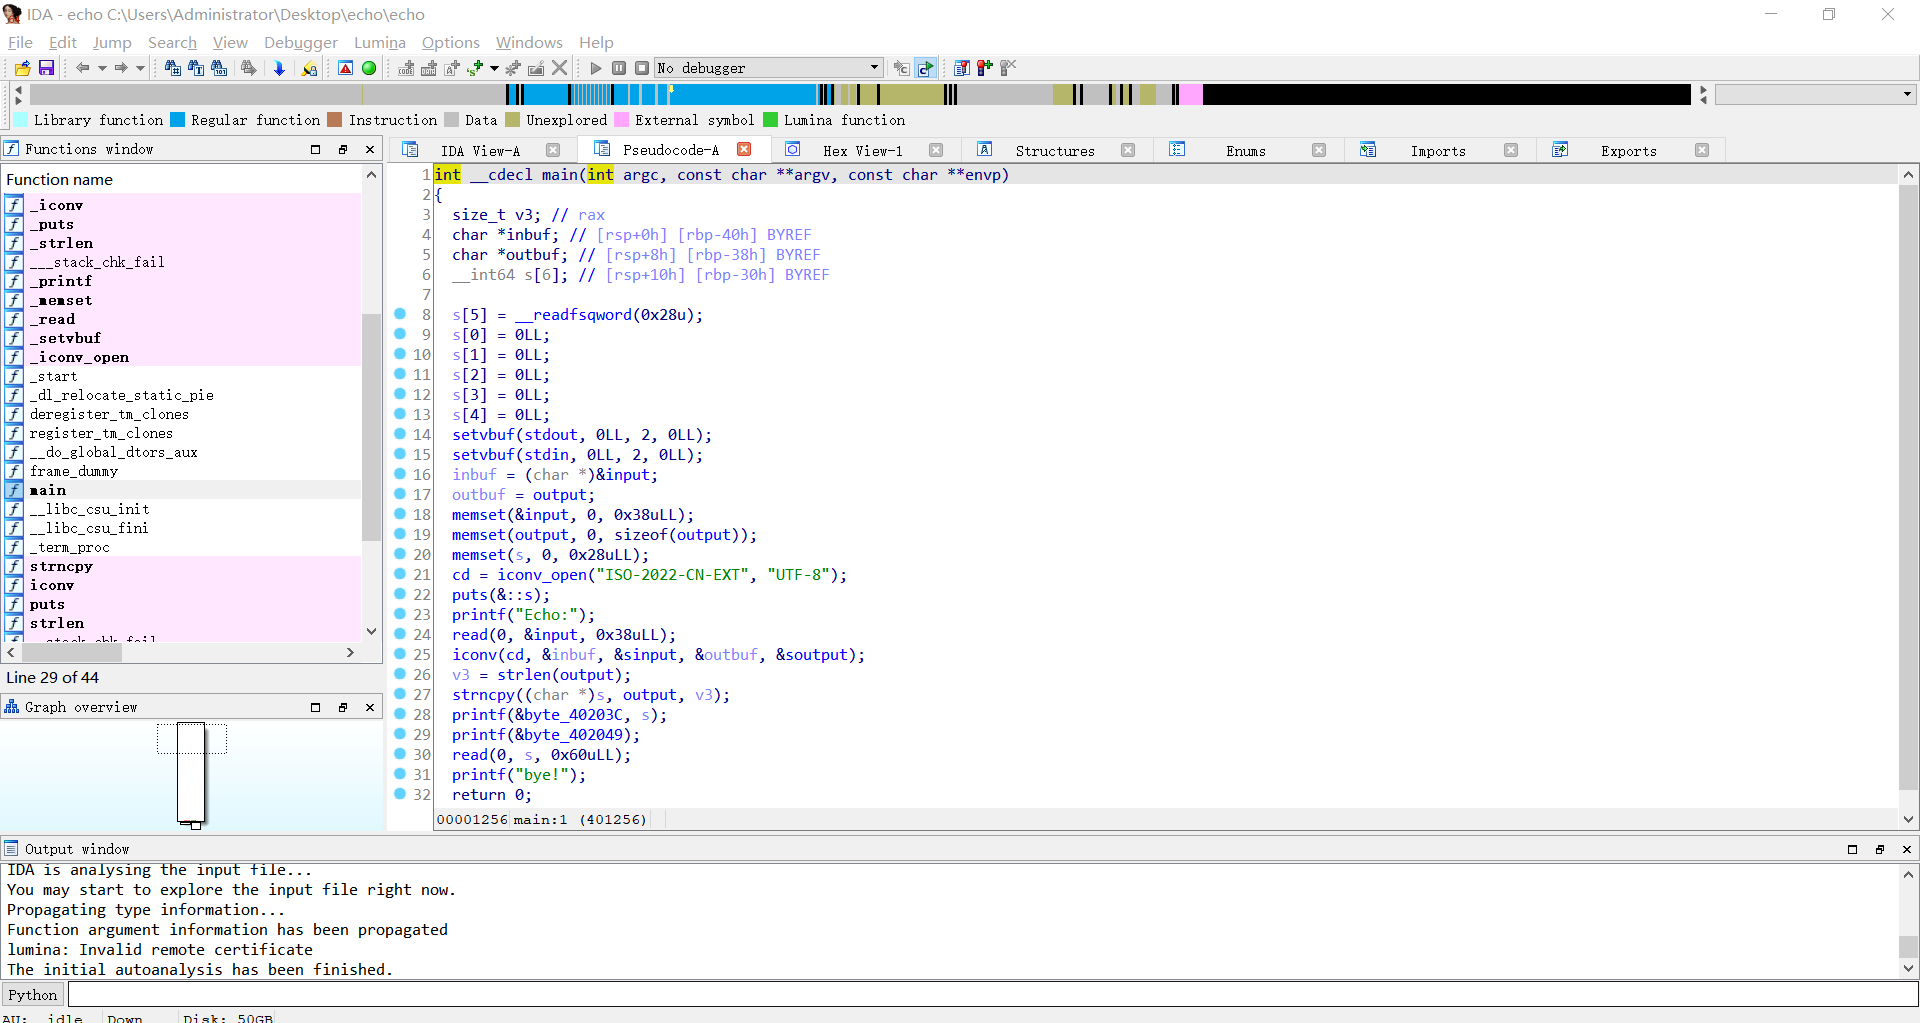Image resolution: width=1920 pixels, height=1023 pixels.
Task: Switch to the Imports tab
Action: tap(1437, 151)
